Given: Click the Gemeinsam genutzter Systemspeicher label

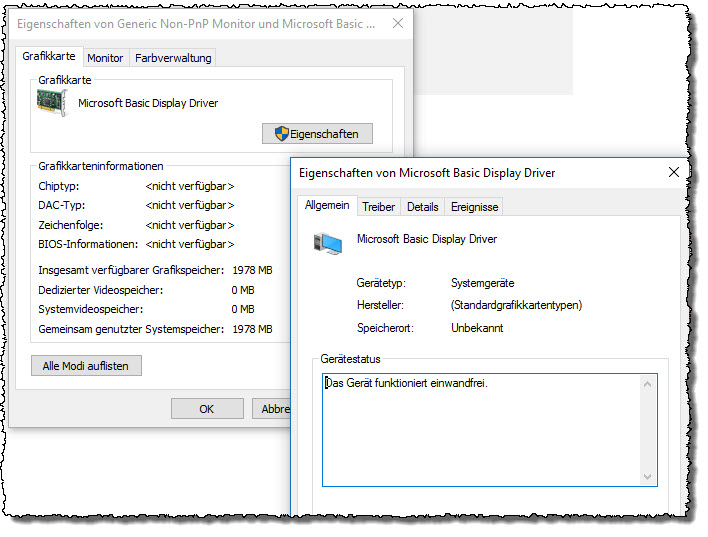Looking at the screenshot, I should tap(131, 329).
